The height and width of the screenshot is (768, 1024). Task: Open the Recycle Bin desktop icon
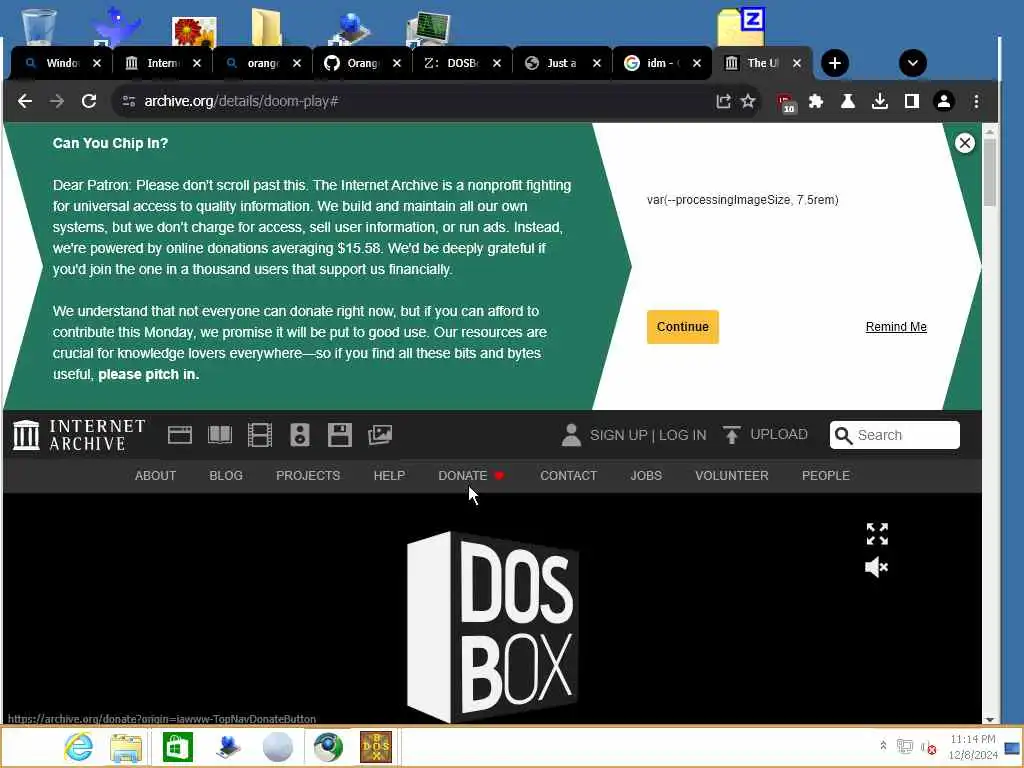tap(39, 26)
